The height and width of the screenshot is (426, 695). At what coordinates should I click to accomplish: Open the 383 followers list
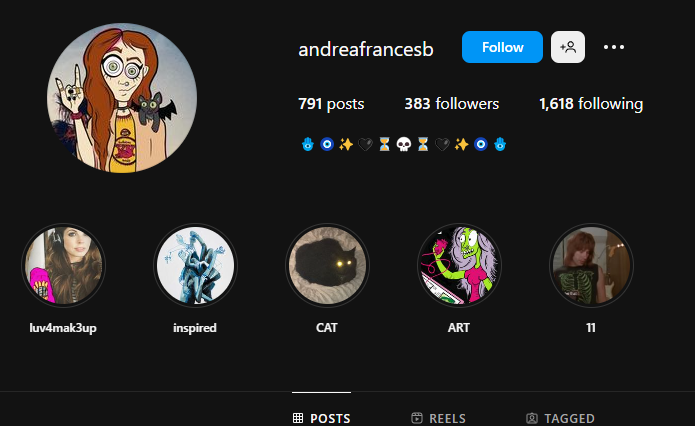(452, 104)
